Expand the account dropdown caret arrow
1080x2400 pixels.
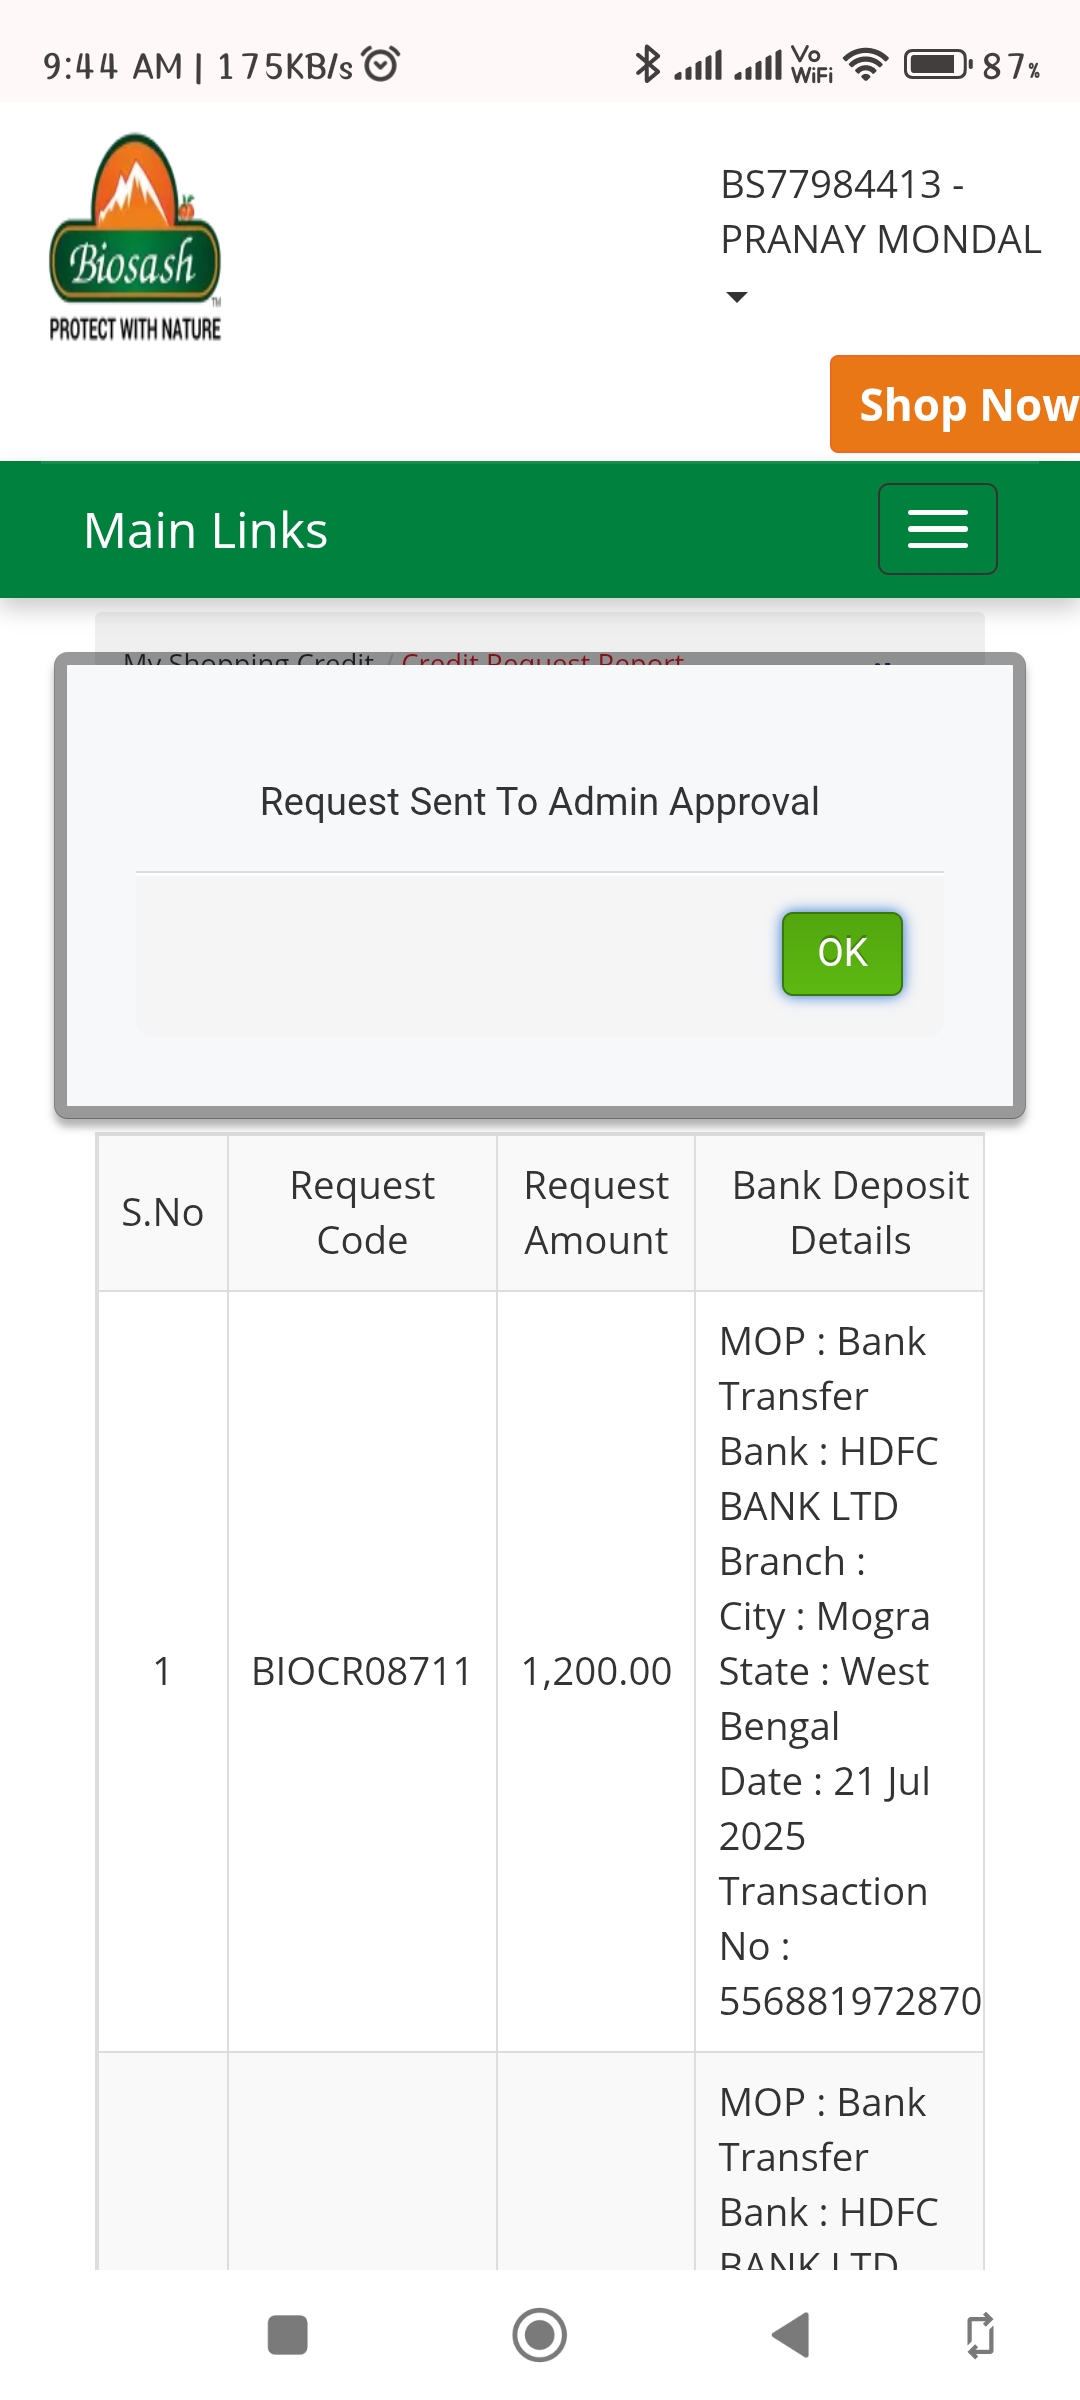point(737,297)
